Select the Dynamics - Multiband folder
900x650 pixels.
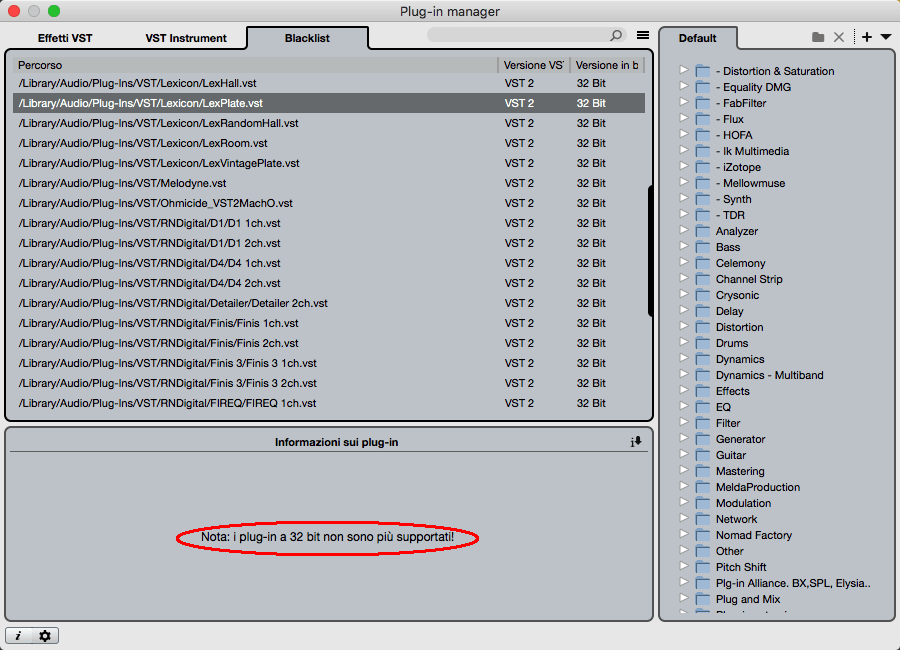(769, 376)
